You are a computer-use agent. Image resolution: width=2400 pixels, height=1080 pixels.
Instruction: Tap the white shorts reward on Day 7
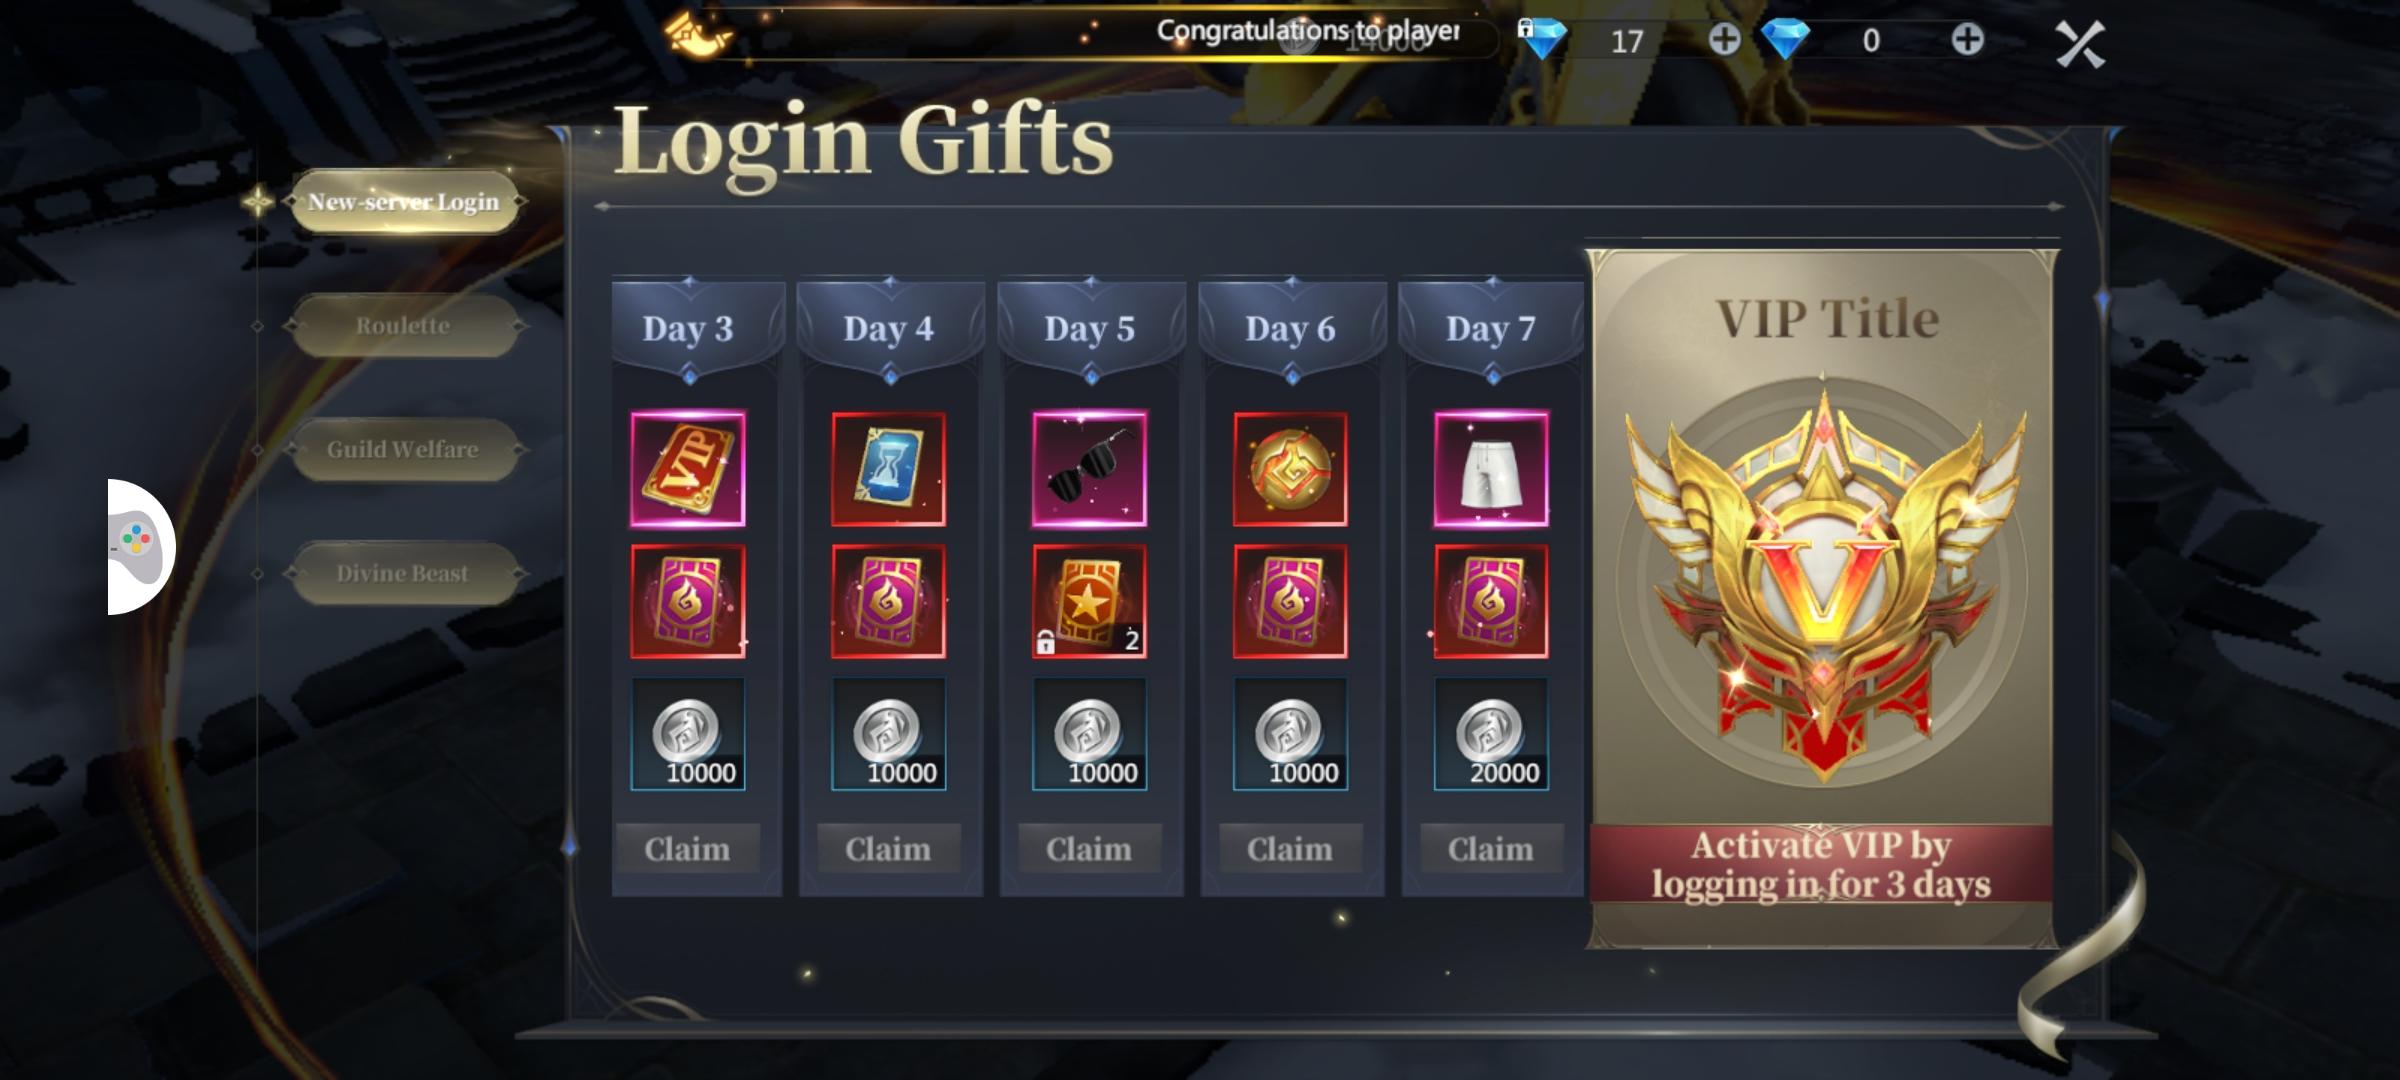point(1491,469)
